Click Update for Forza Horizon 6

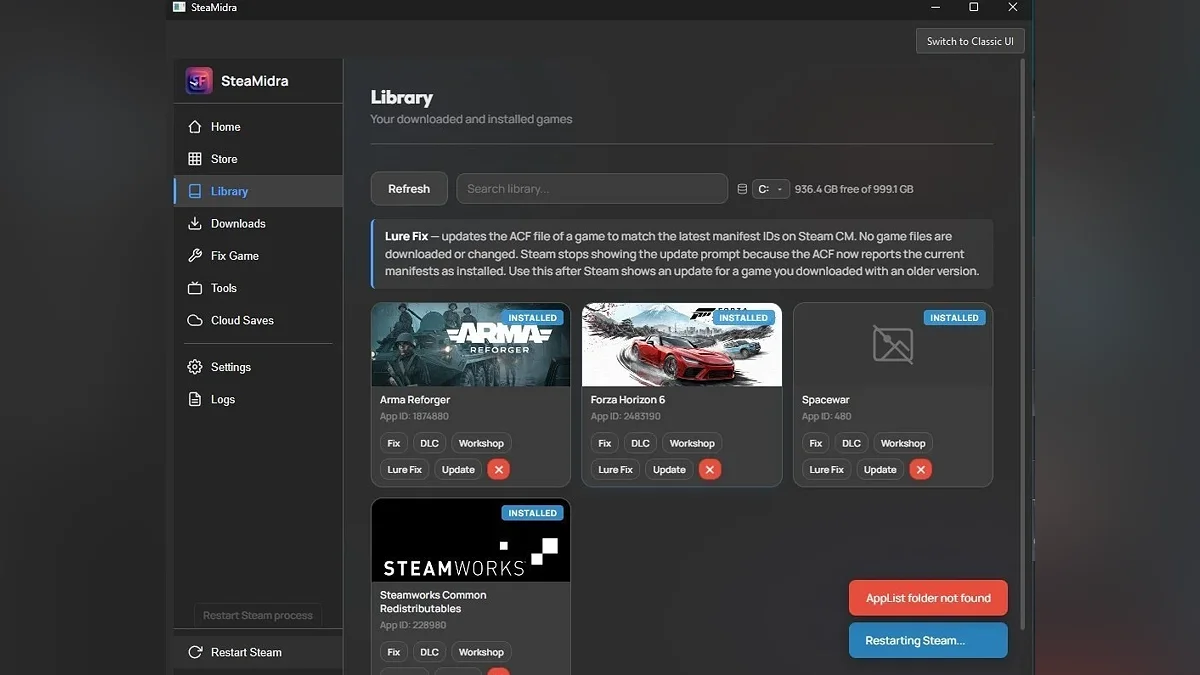point(669,469)
